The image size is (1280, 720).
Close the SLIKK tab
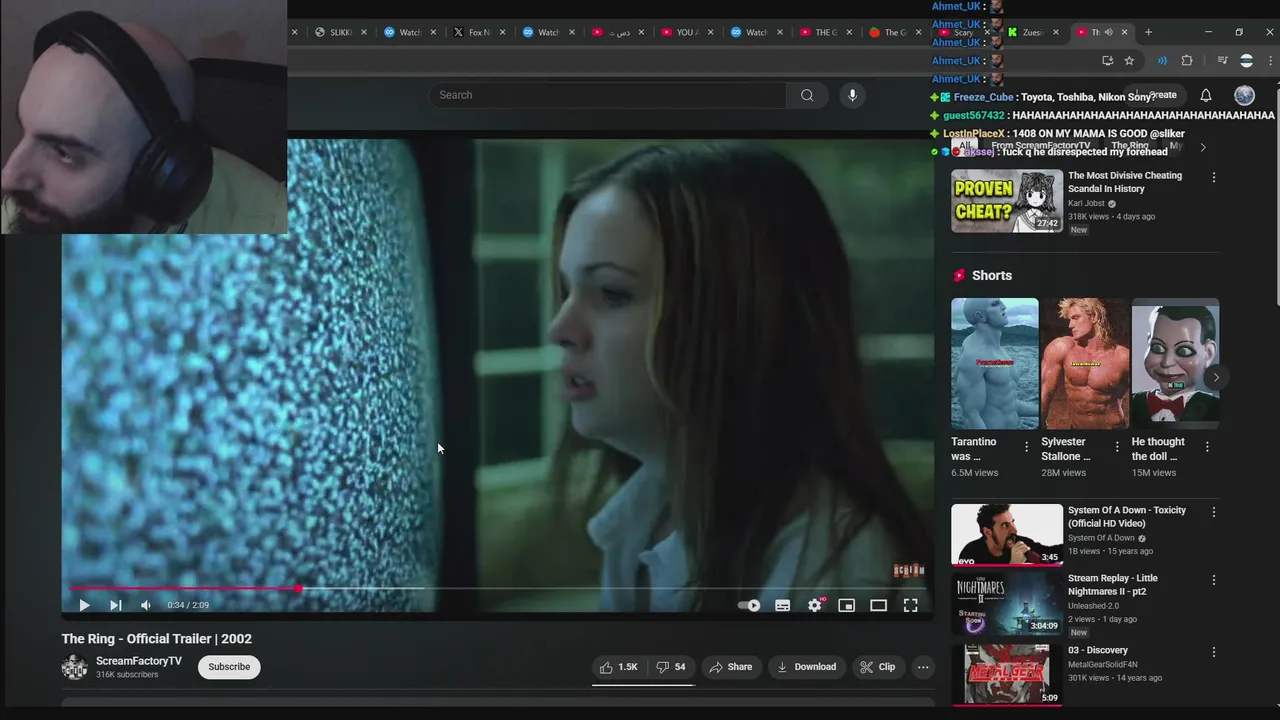(x=364, y=32)
